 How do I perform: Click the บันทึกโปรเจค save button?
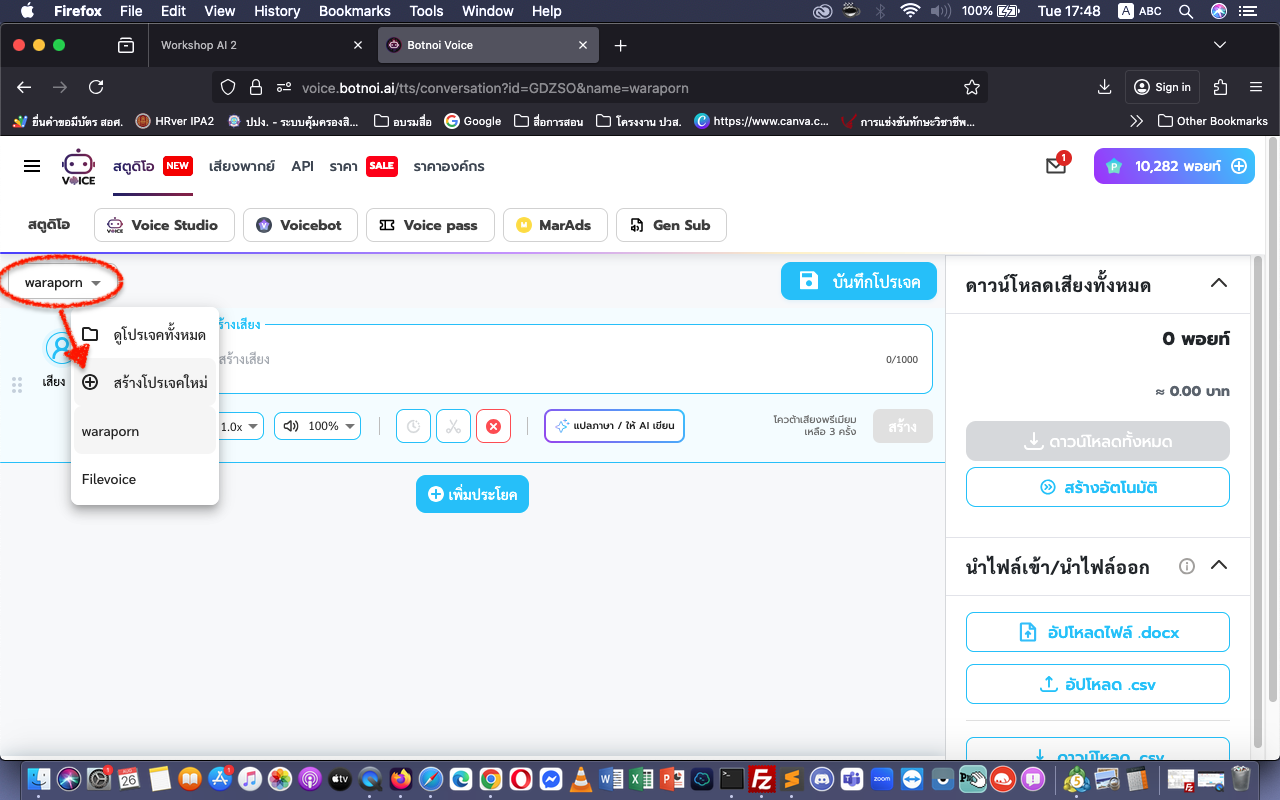858,281
